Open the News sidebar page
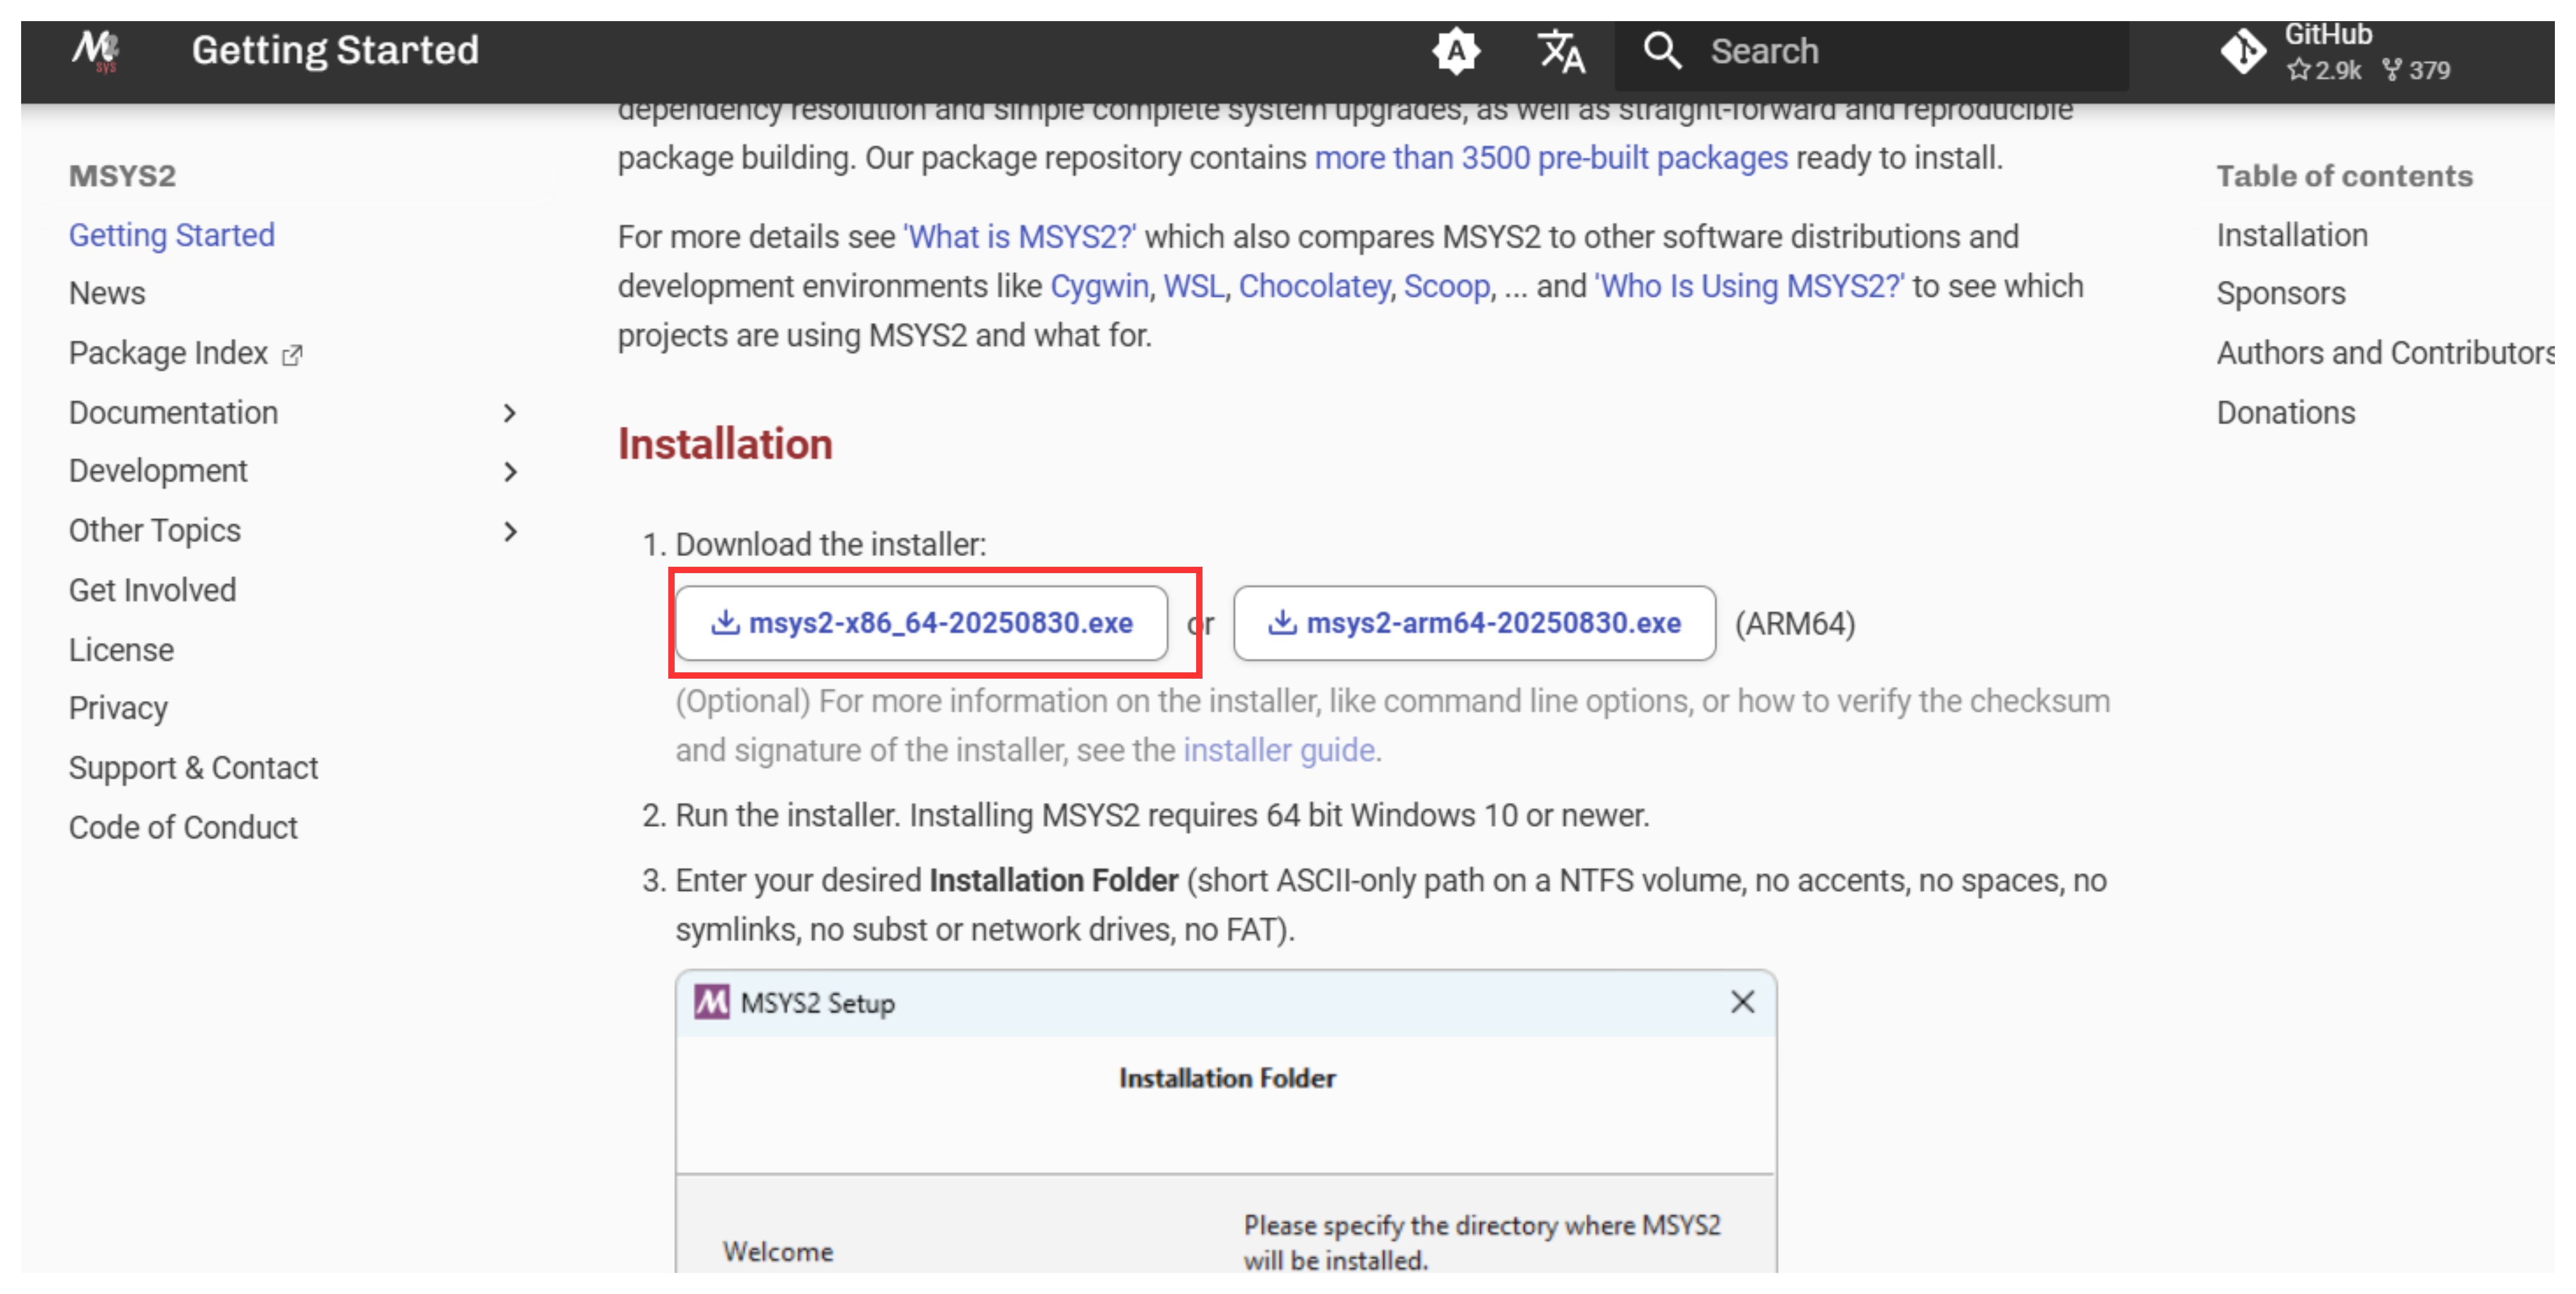The height and width of the screenshot is (1294, 2576). pos(107,294)
